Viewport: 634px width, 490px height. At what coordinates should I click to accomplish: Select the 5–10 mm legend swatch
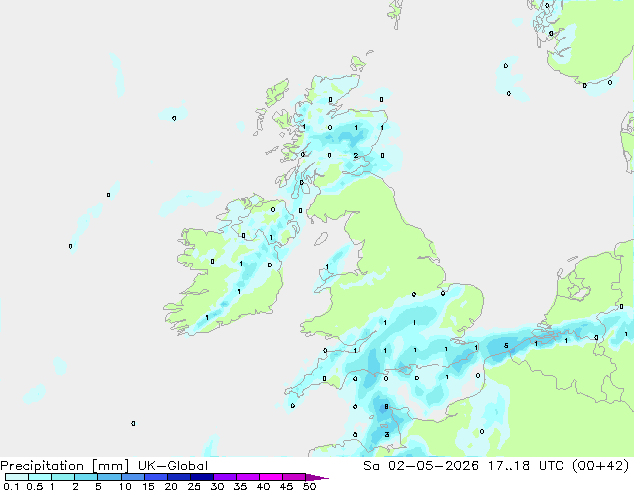tap(109, 477)
